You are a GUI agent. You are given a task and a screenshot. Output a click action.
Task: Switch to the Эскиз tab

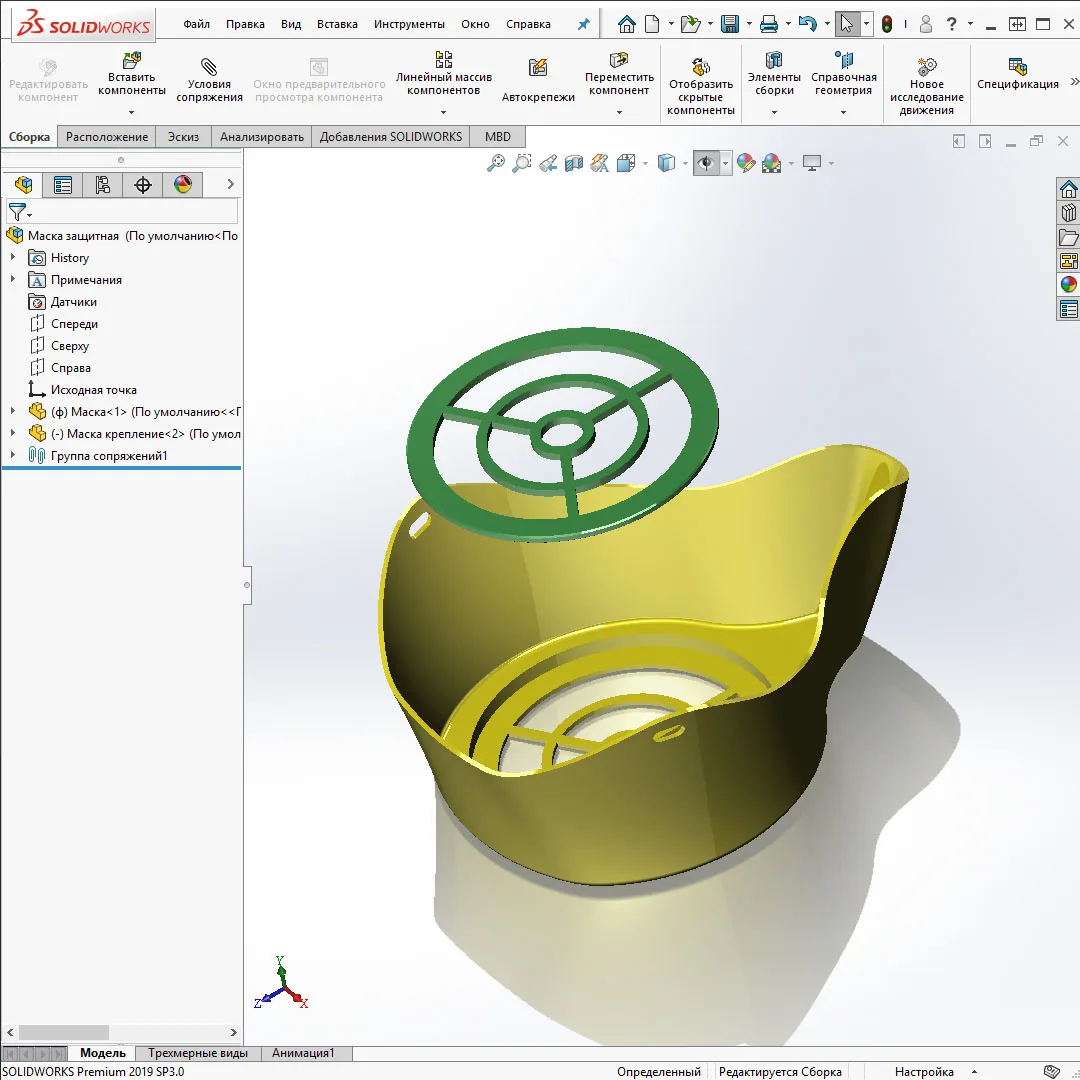click(183, 137)
